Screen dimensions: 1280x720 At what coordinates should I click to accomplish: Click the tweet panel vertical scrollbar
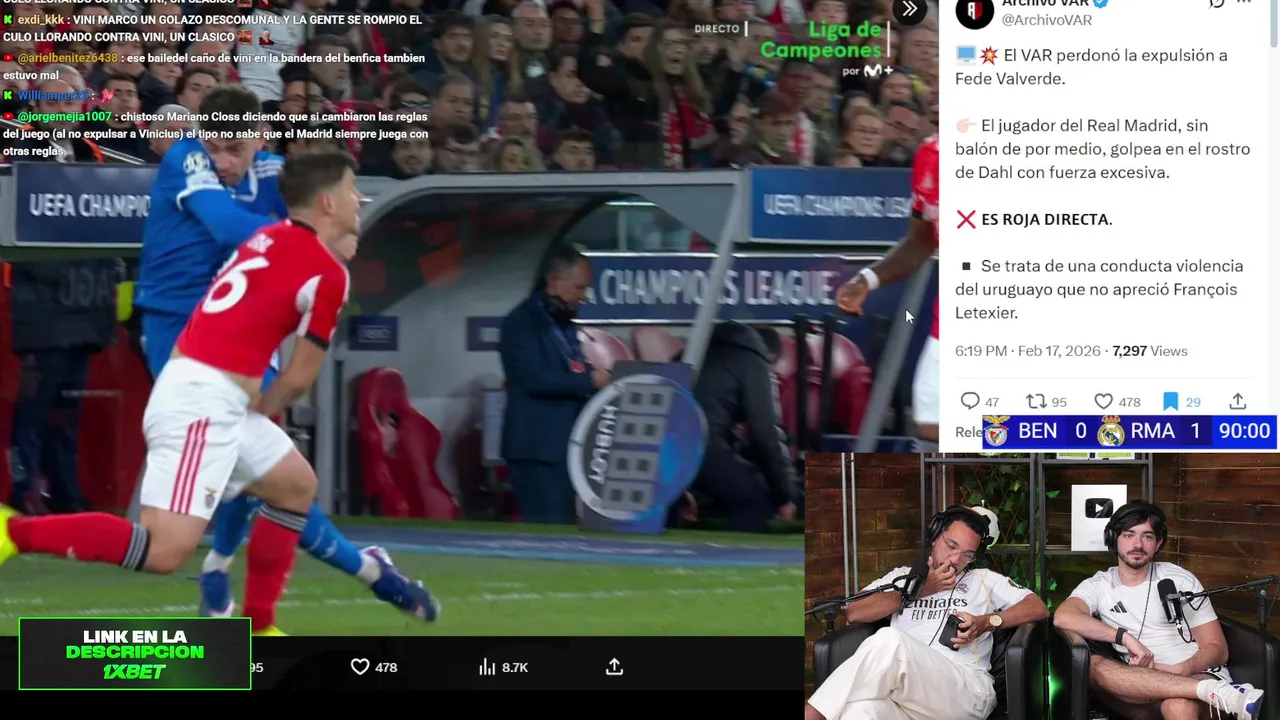coord(1274,22)
